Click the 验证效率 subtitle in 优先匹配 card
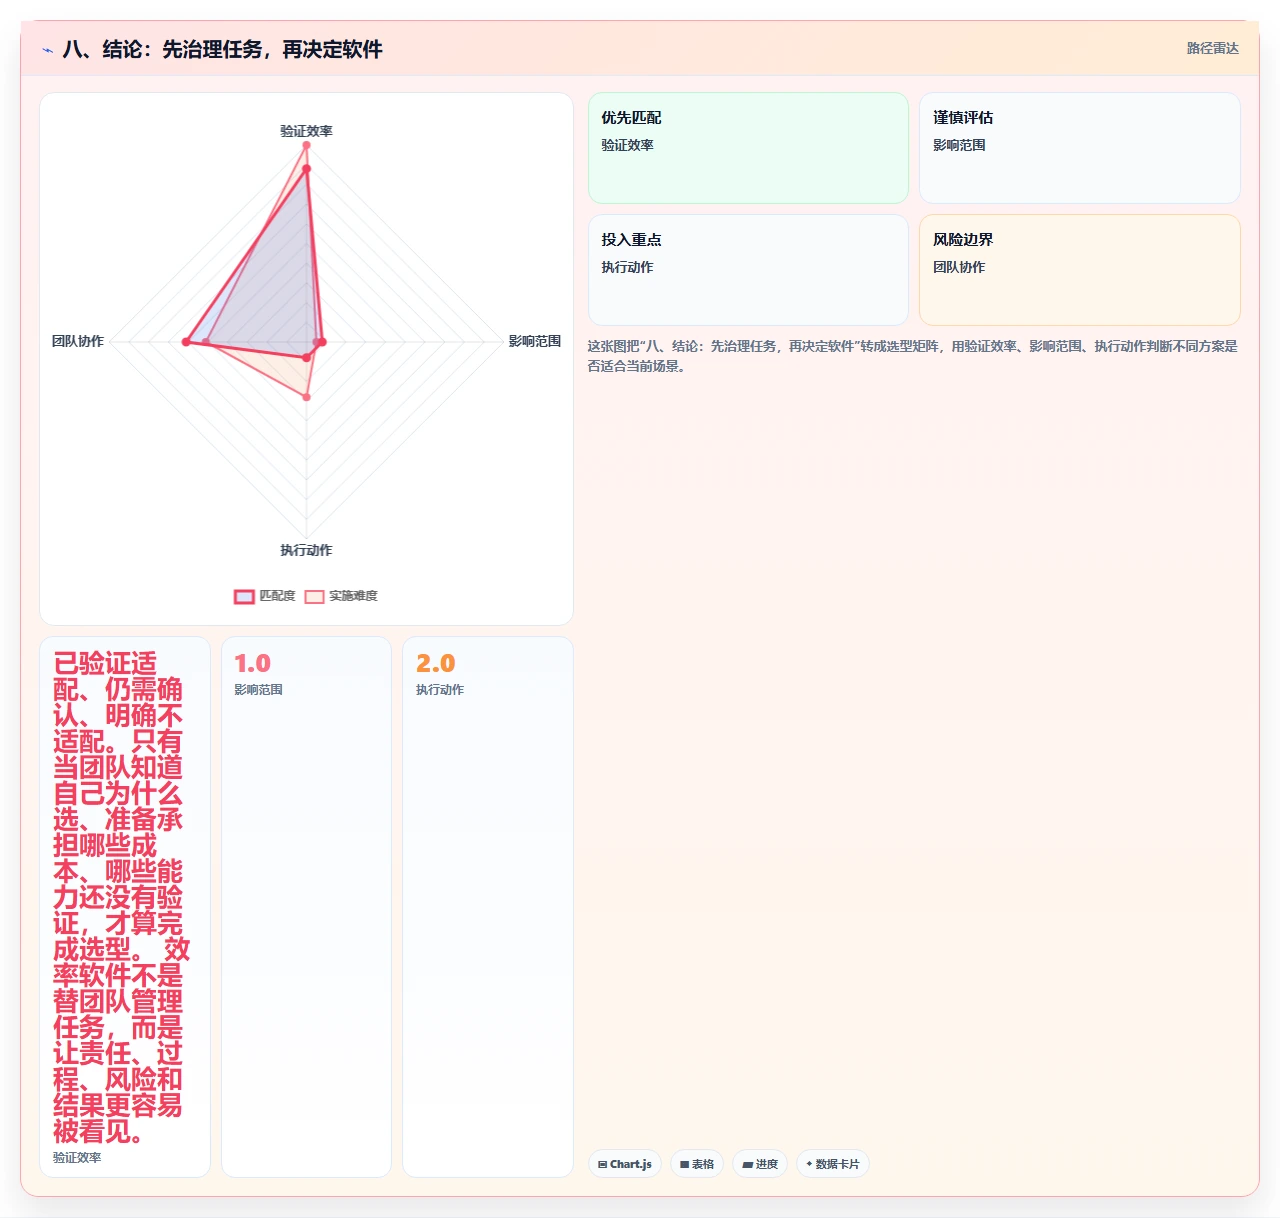The width and height of the screenshot is (1280, 1218). pyautogui.click(x=627, y=145)
